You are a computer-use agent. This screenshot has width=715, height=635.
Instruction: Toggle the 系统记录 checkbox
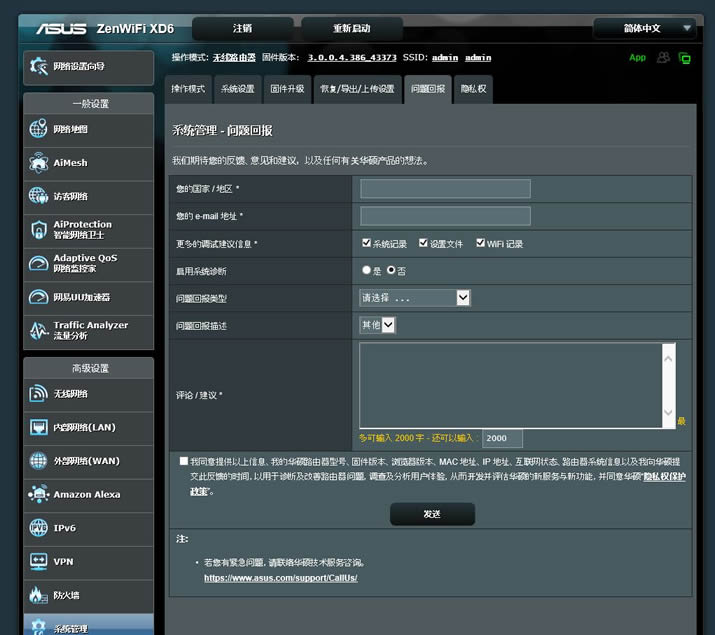[366, 243]
